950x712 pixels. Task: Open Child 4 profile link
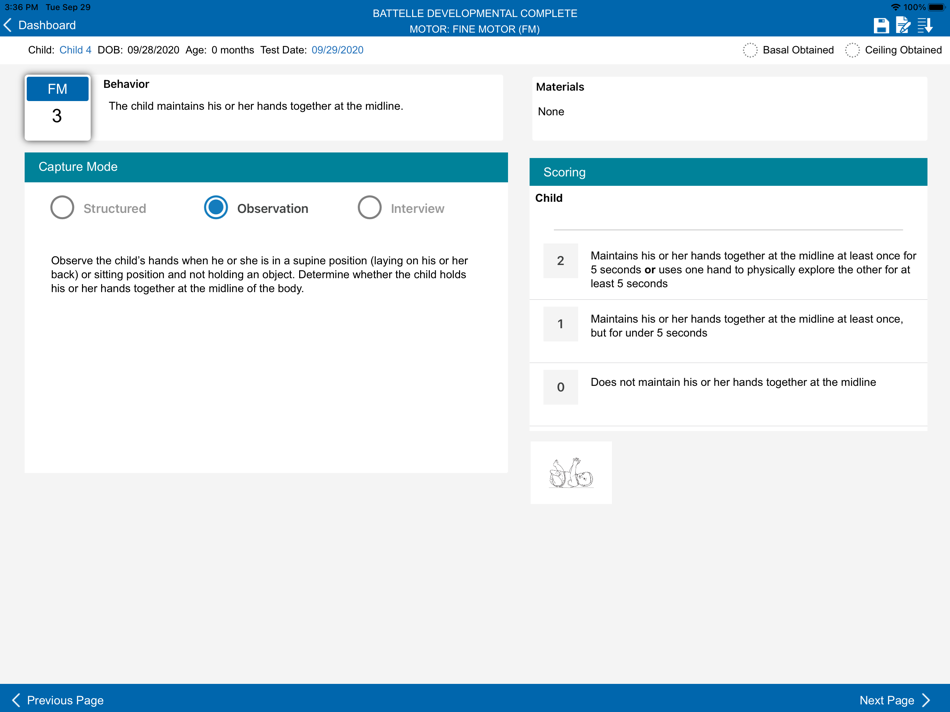[x=75, y=50]
